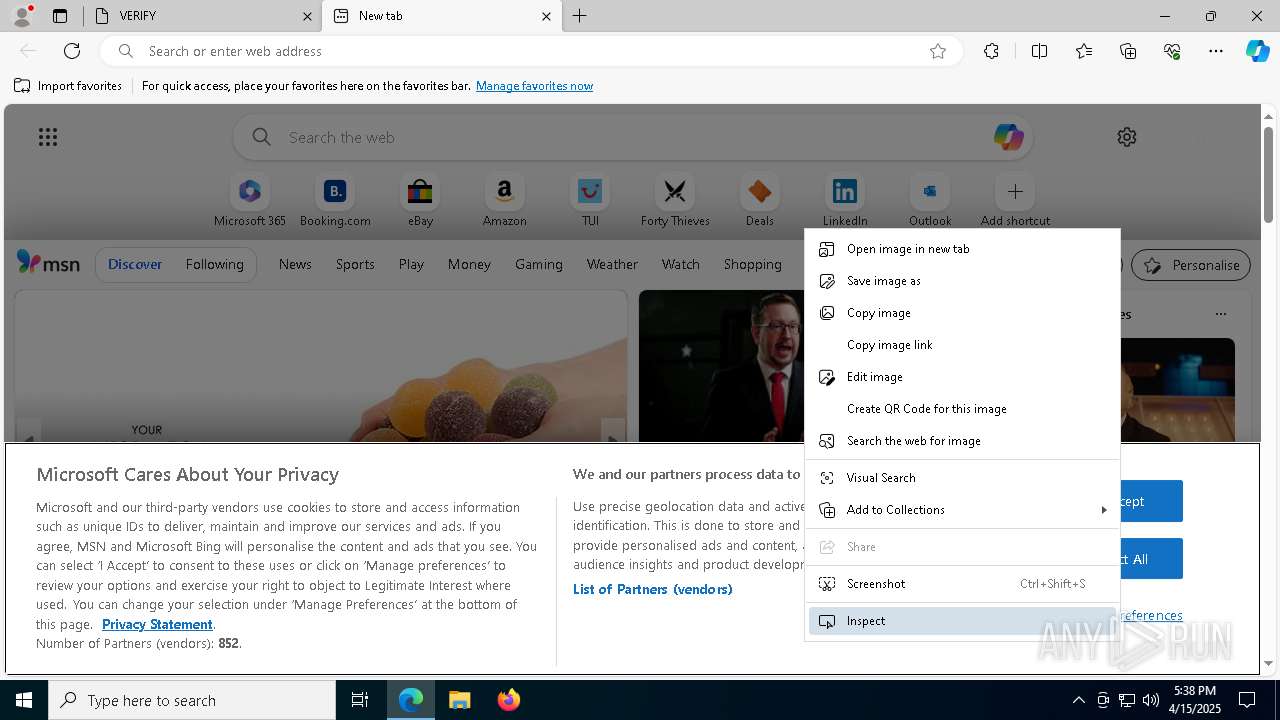The image size is (1280, 720).
Task: Open the Forty Thieves shortcut
Action: click(x=675, y=201)
